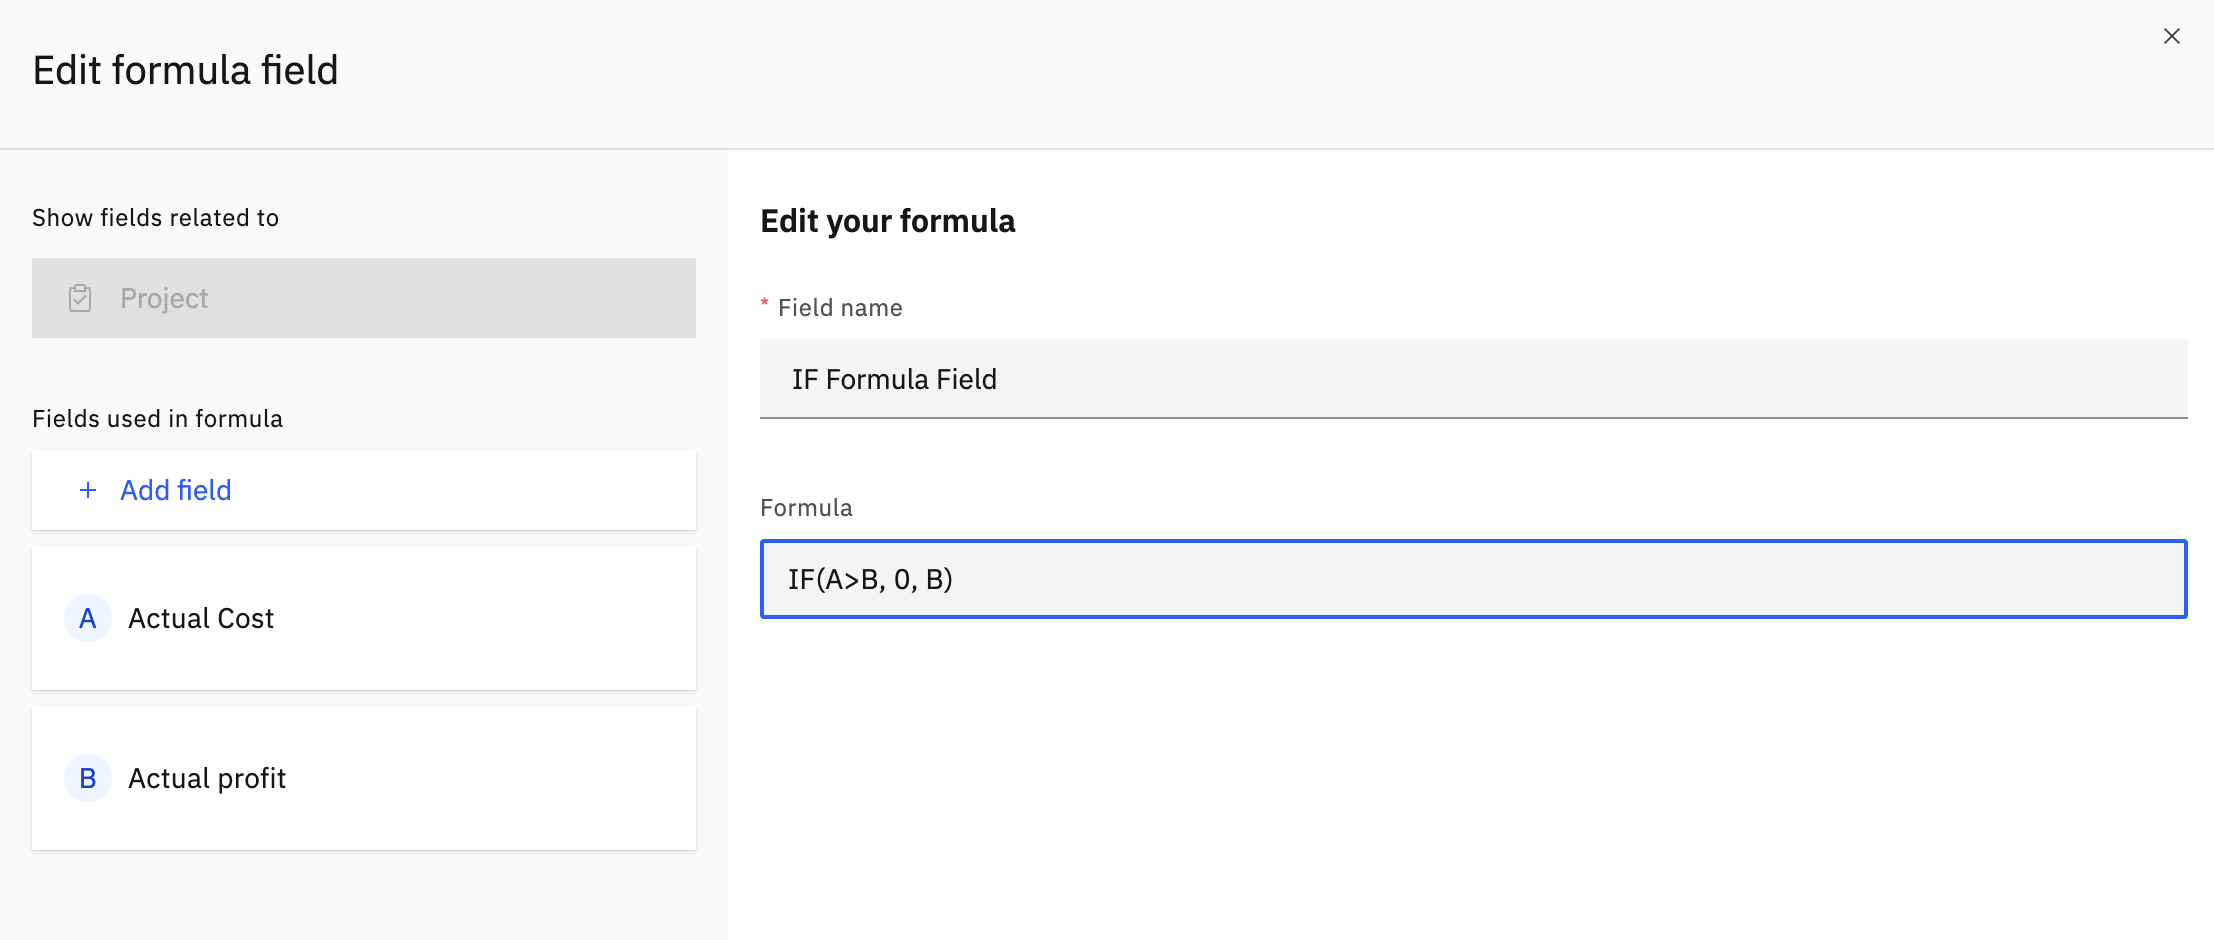Click the Actual profit field name

(x=207, y=778)
